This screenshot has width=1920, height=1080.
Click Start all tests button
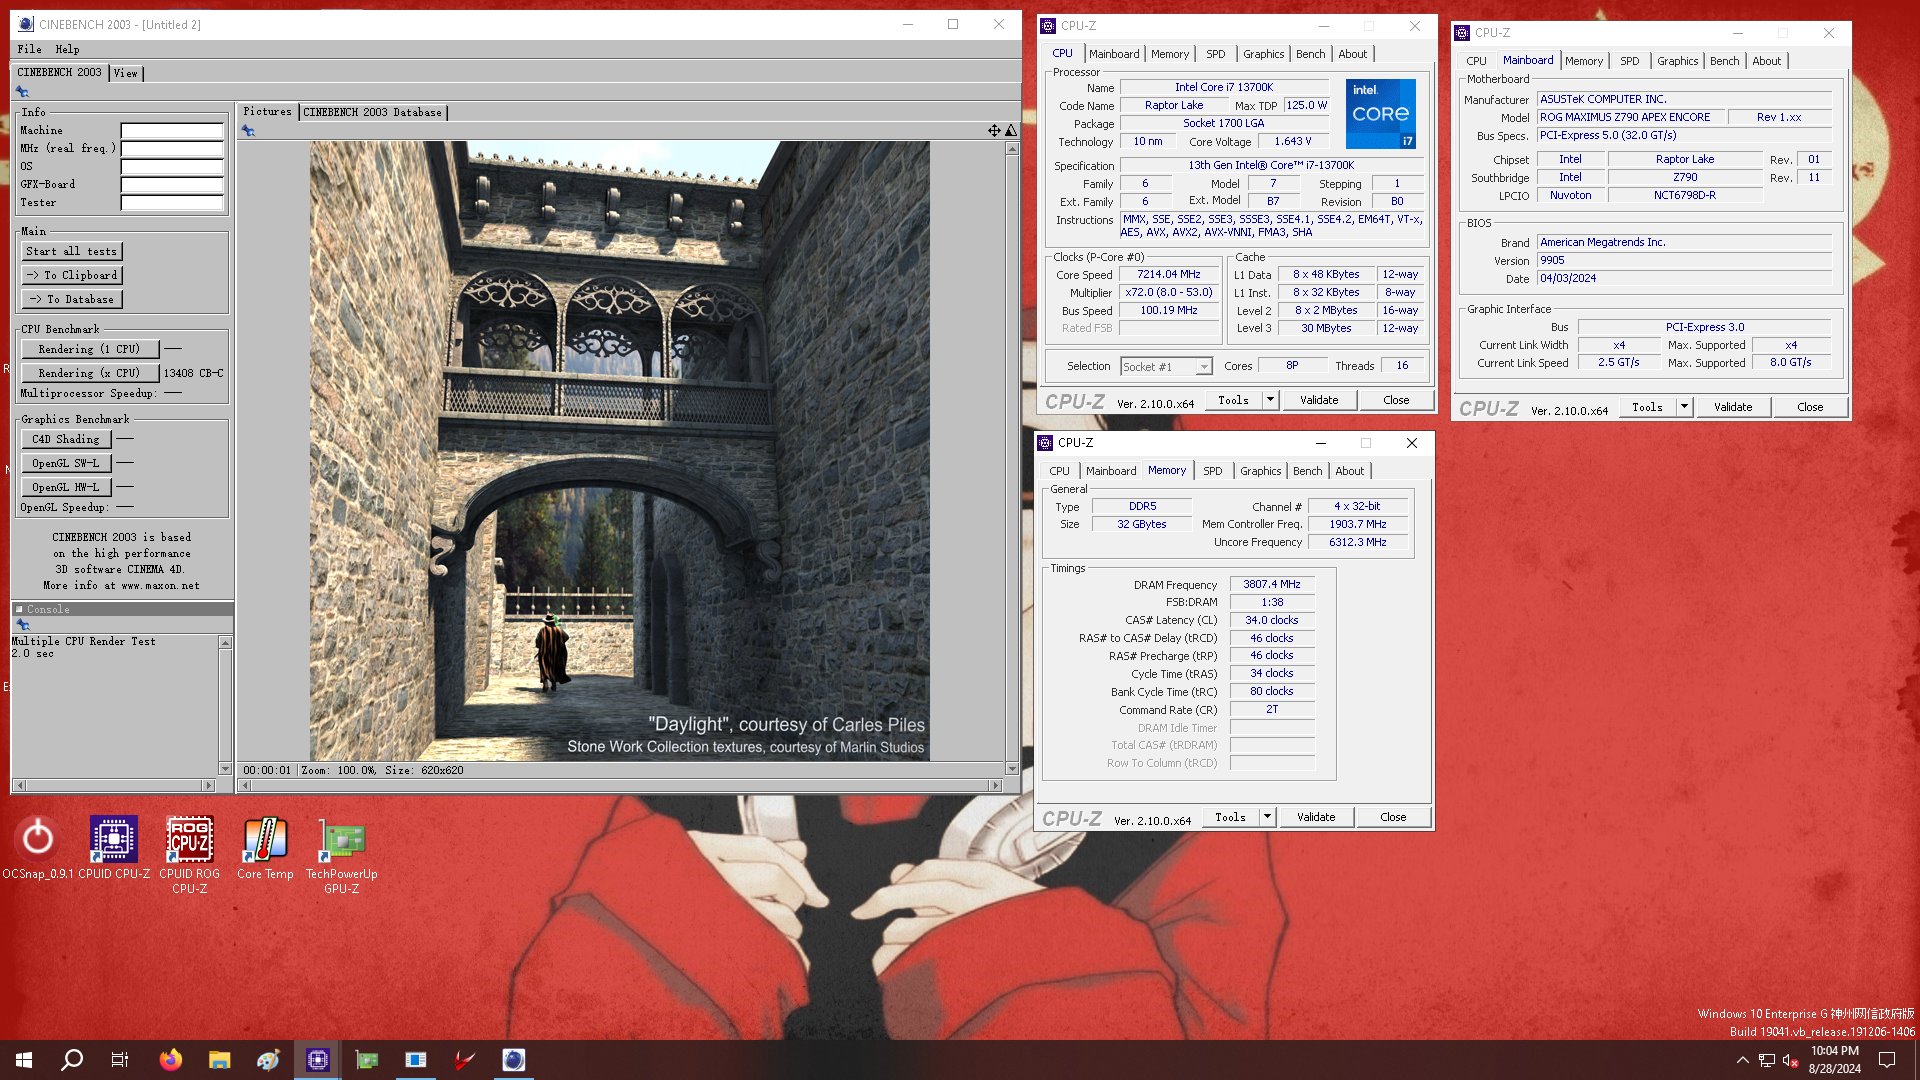[72, 251]
